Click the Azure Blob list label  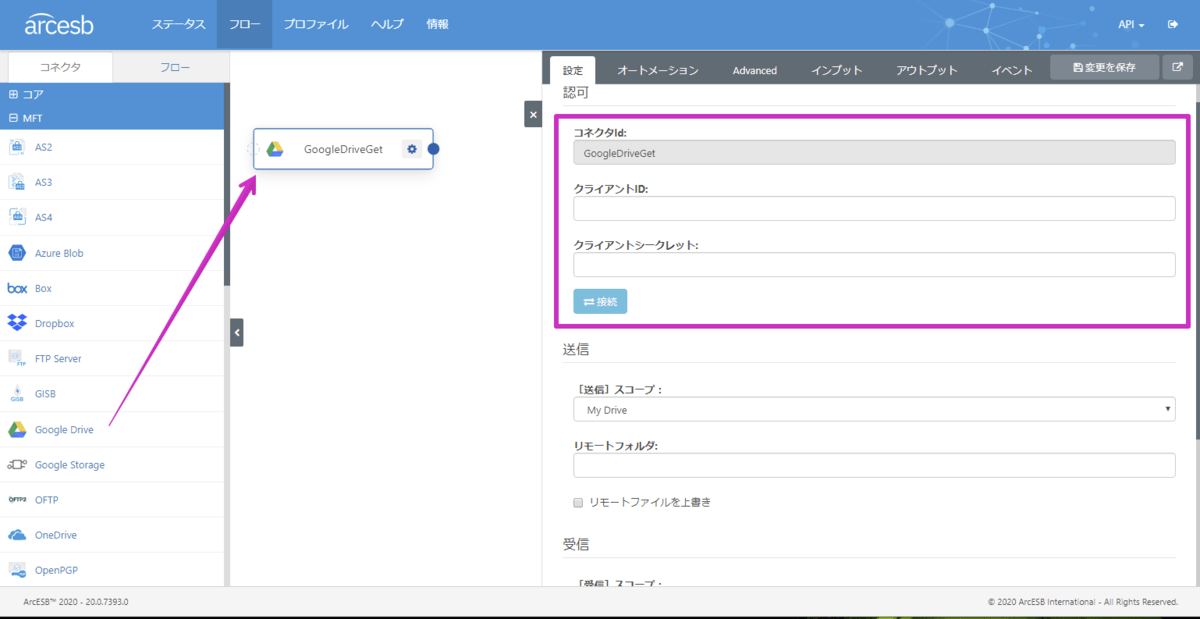(59, 253)
